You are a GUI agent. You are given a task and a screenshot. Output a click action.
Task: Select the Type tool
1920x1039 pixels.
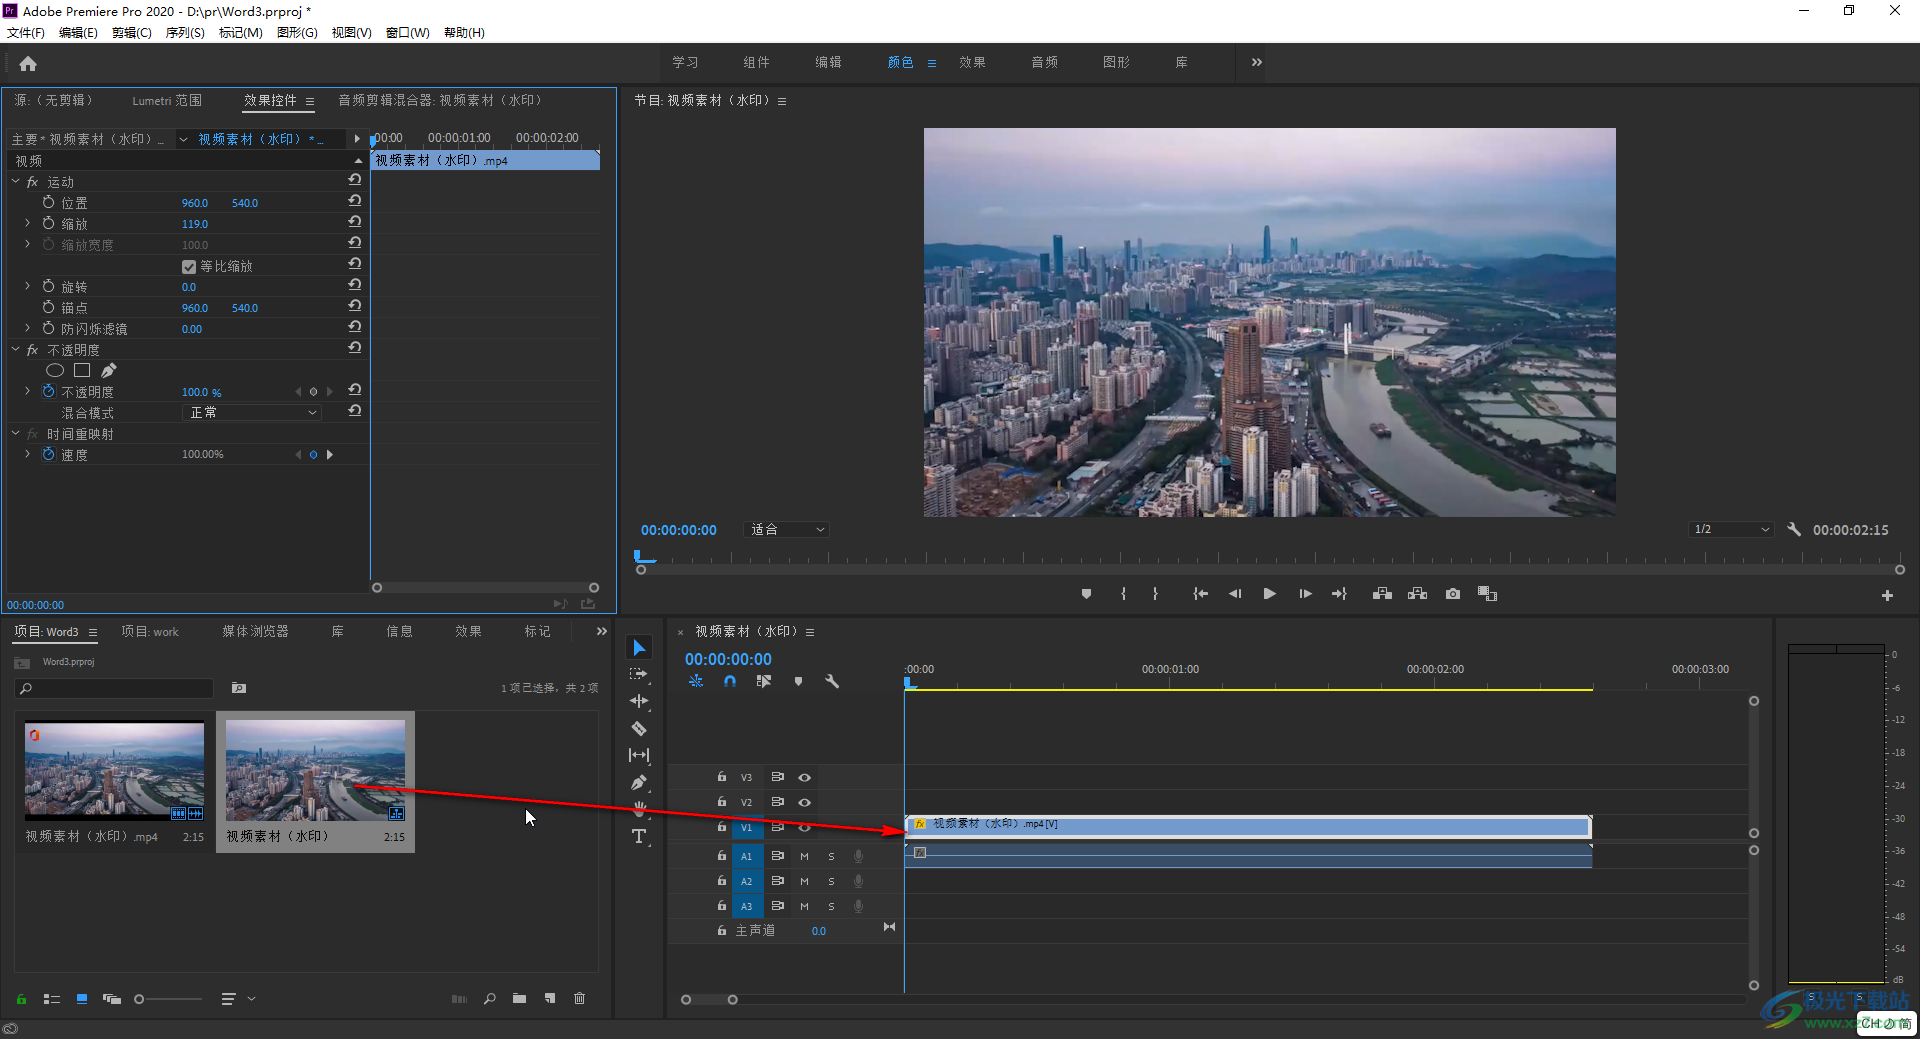point(639,836)
